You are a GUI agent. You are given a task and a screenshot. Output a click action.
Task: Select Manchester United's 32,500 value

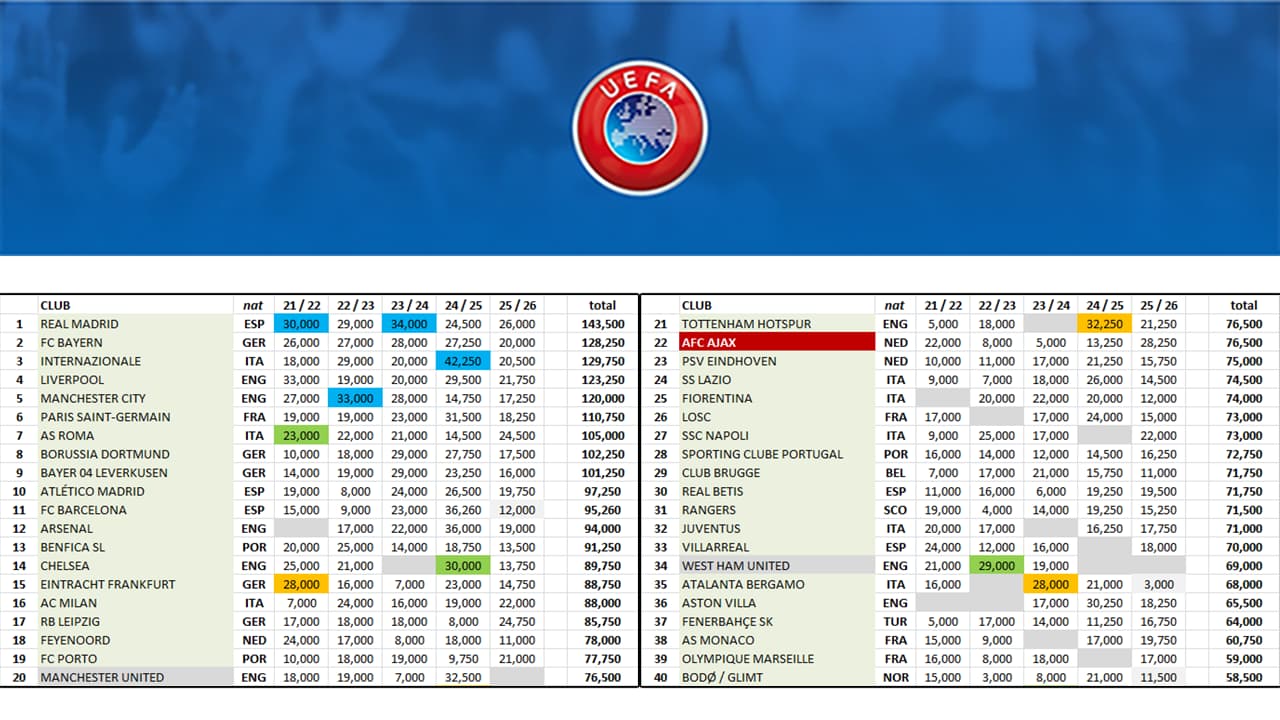463,677
